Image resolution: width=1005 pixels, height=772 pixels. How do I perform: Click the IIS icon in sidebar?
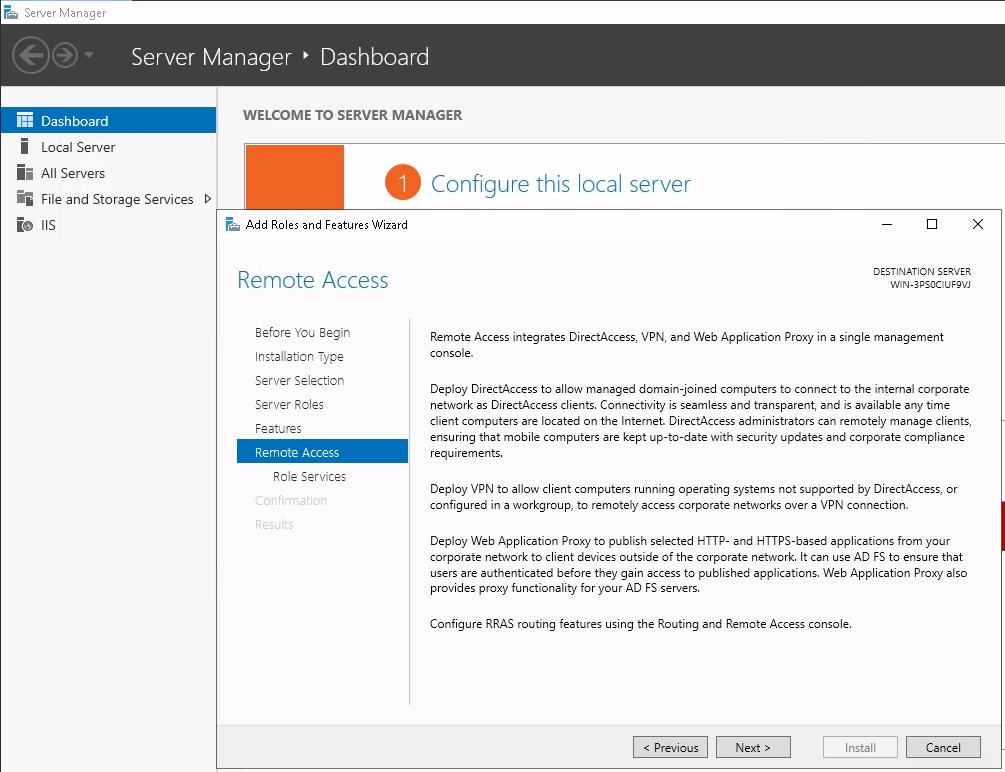pos(24,224)
